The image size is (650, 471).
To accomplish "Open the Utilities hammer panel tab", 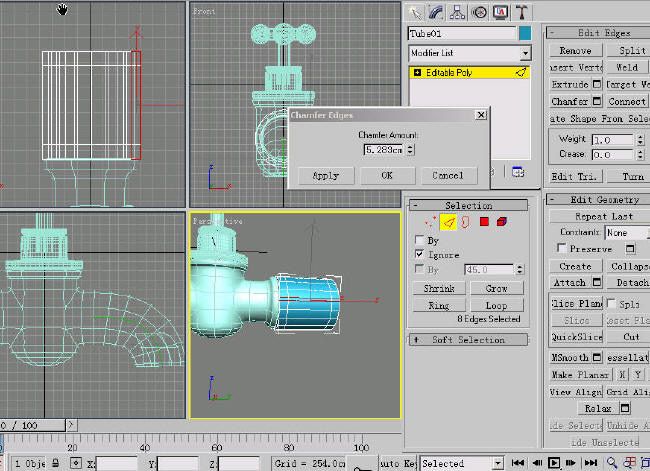I will (522, 12).
